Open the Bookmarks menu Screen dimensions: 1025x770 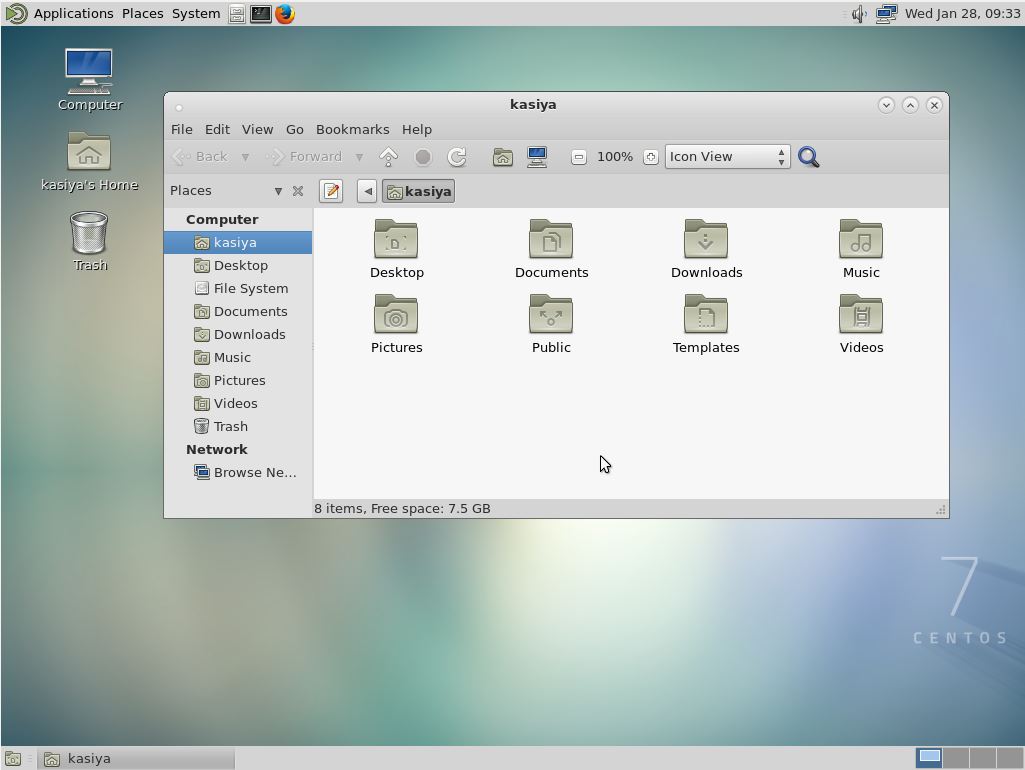point(352,129)
